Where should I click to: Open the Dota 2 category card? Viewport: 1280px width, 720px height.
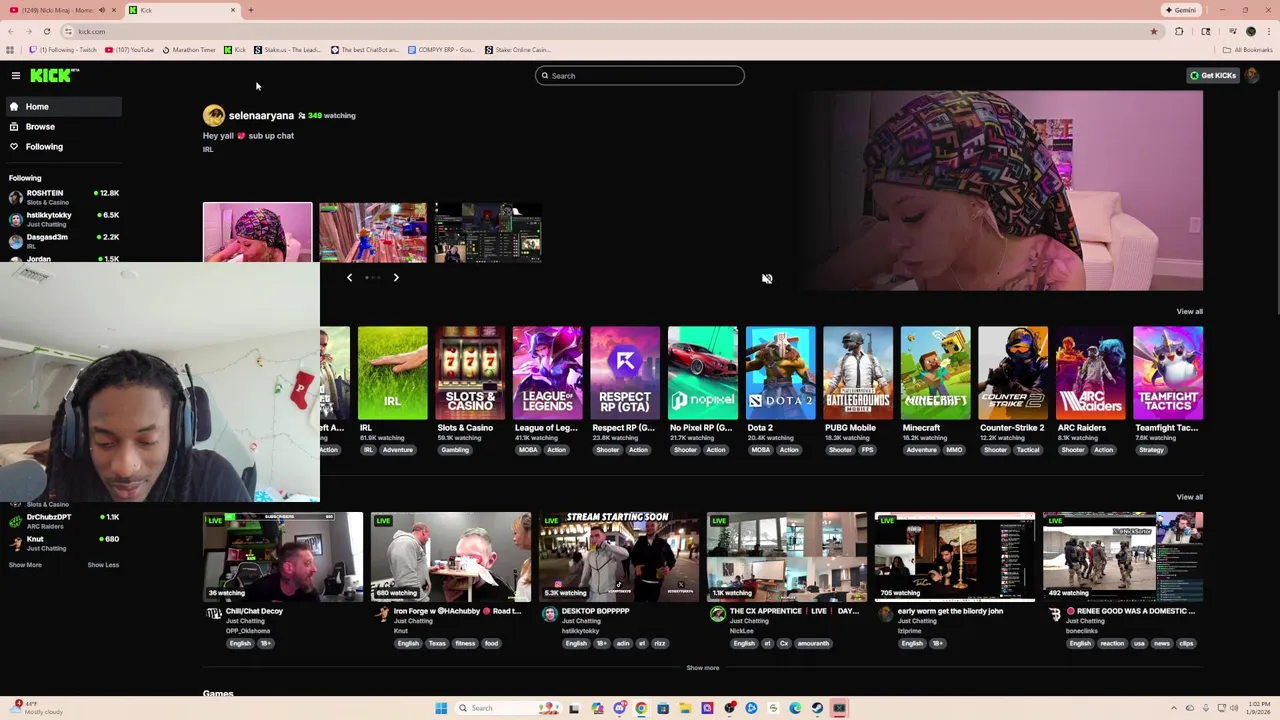tap(780, 373)
